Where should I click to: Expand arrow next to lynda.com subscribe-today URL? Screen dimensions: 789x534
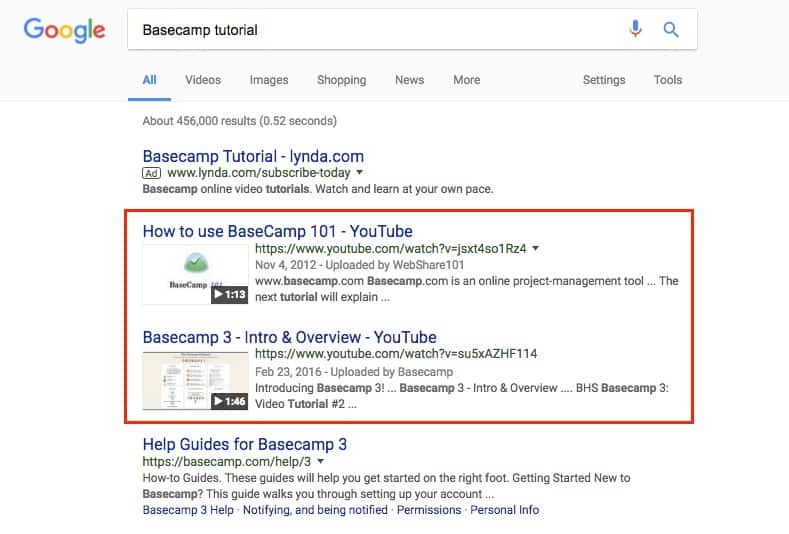point(360,173)
